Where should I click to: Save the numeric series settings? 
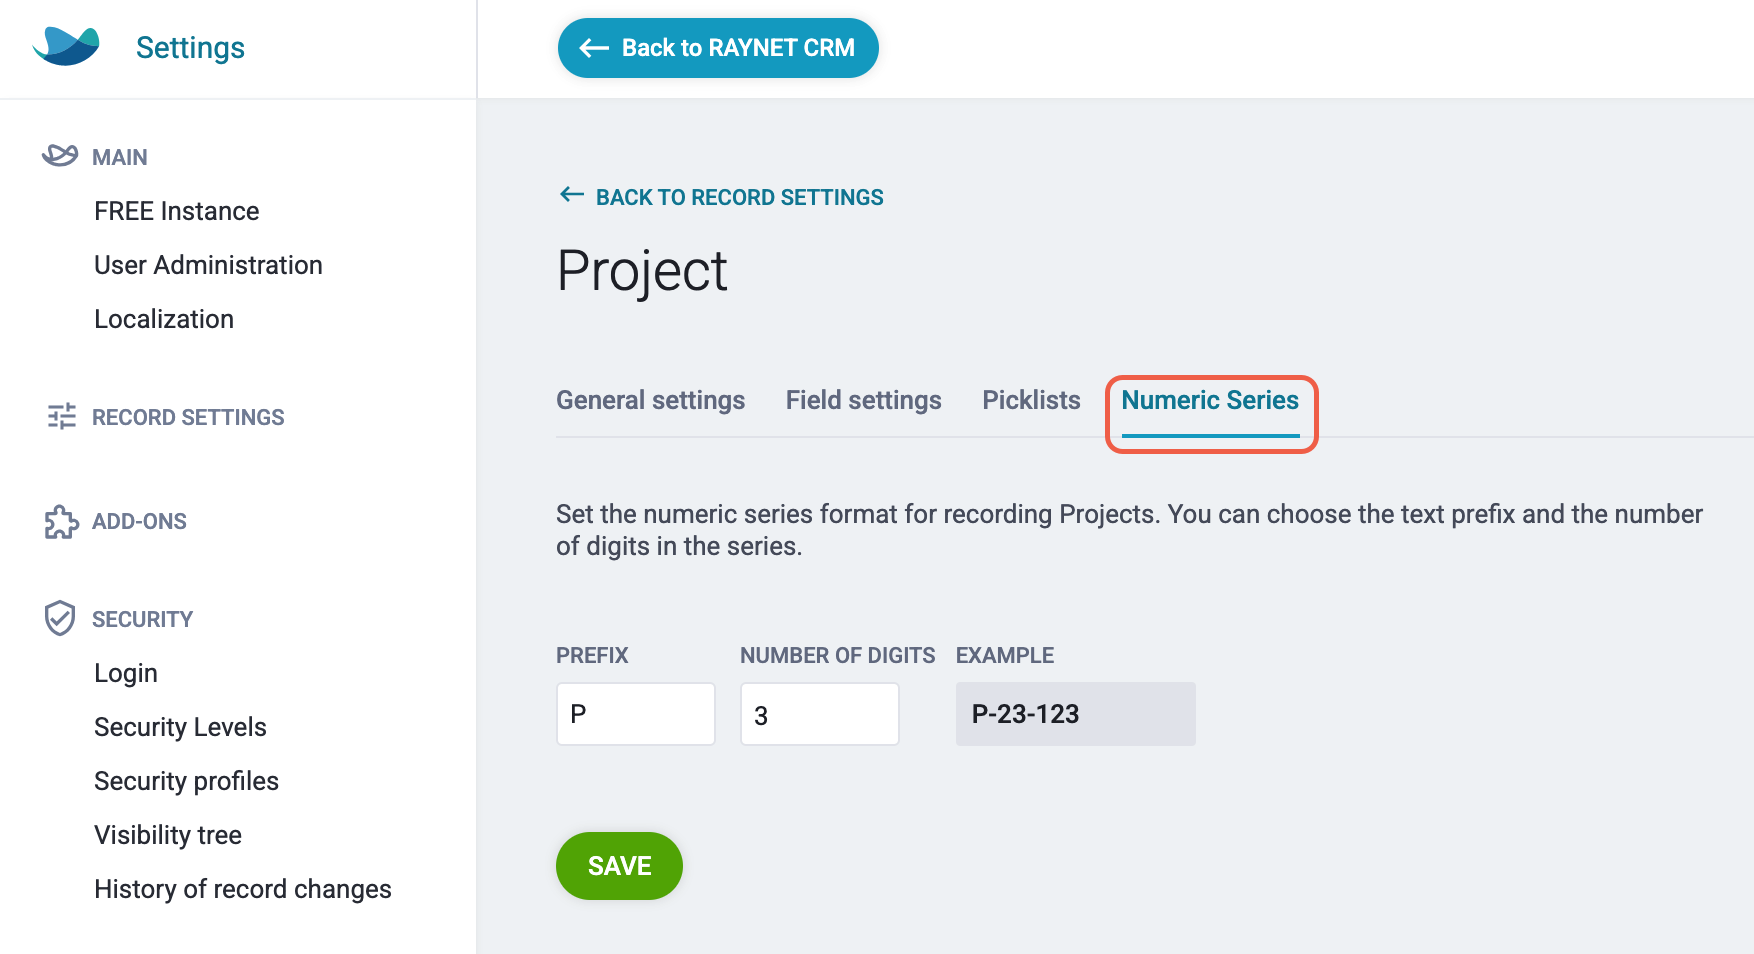(x=619, y=866)
